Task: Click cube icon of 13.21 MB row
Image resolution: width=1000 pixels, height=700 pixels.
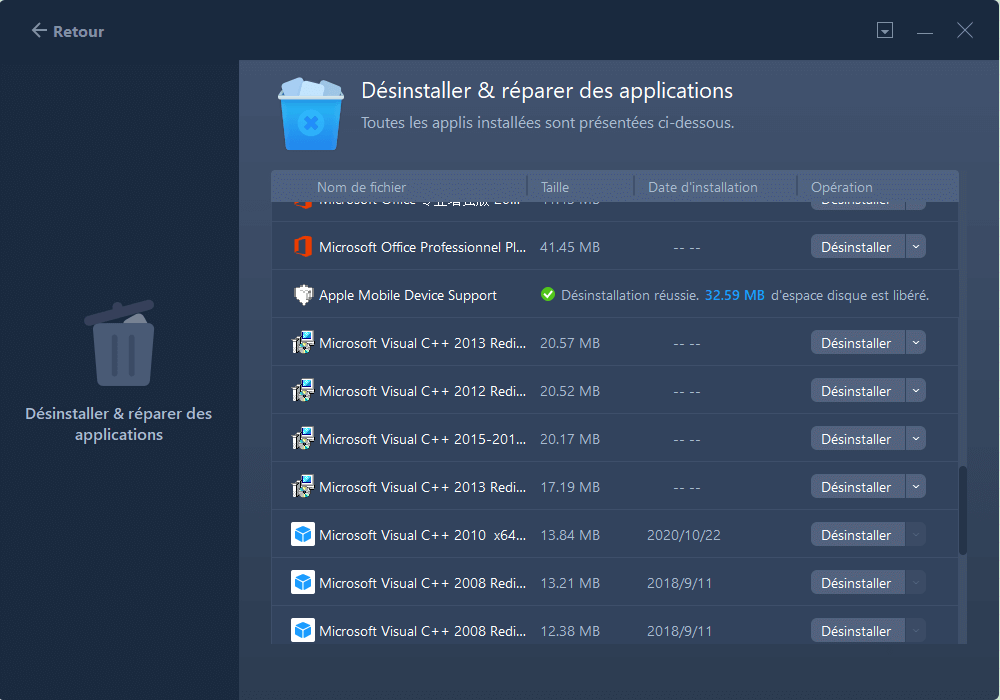Action: point(303,582)
